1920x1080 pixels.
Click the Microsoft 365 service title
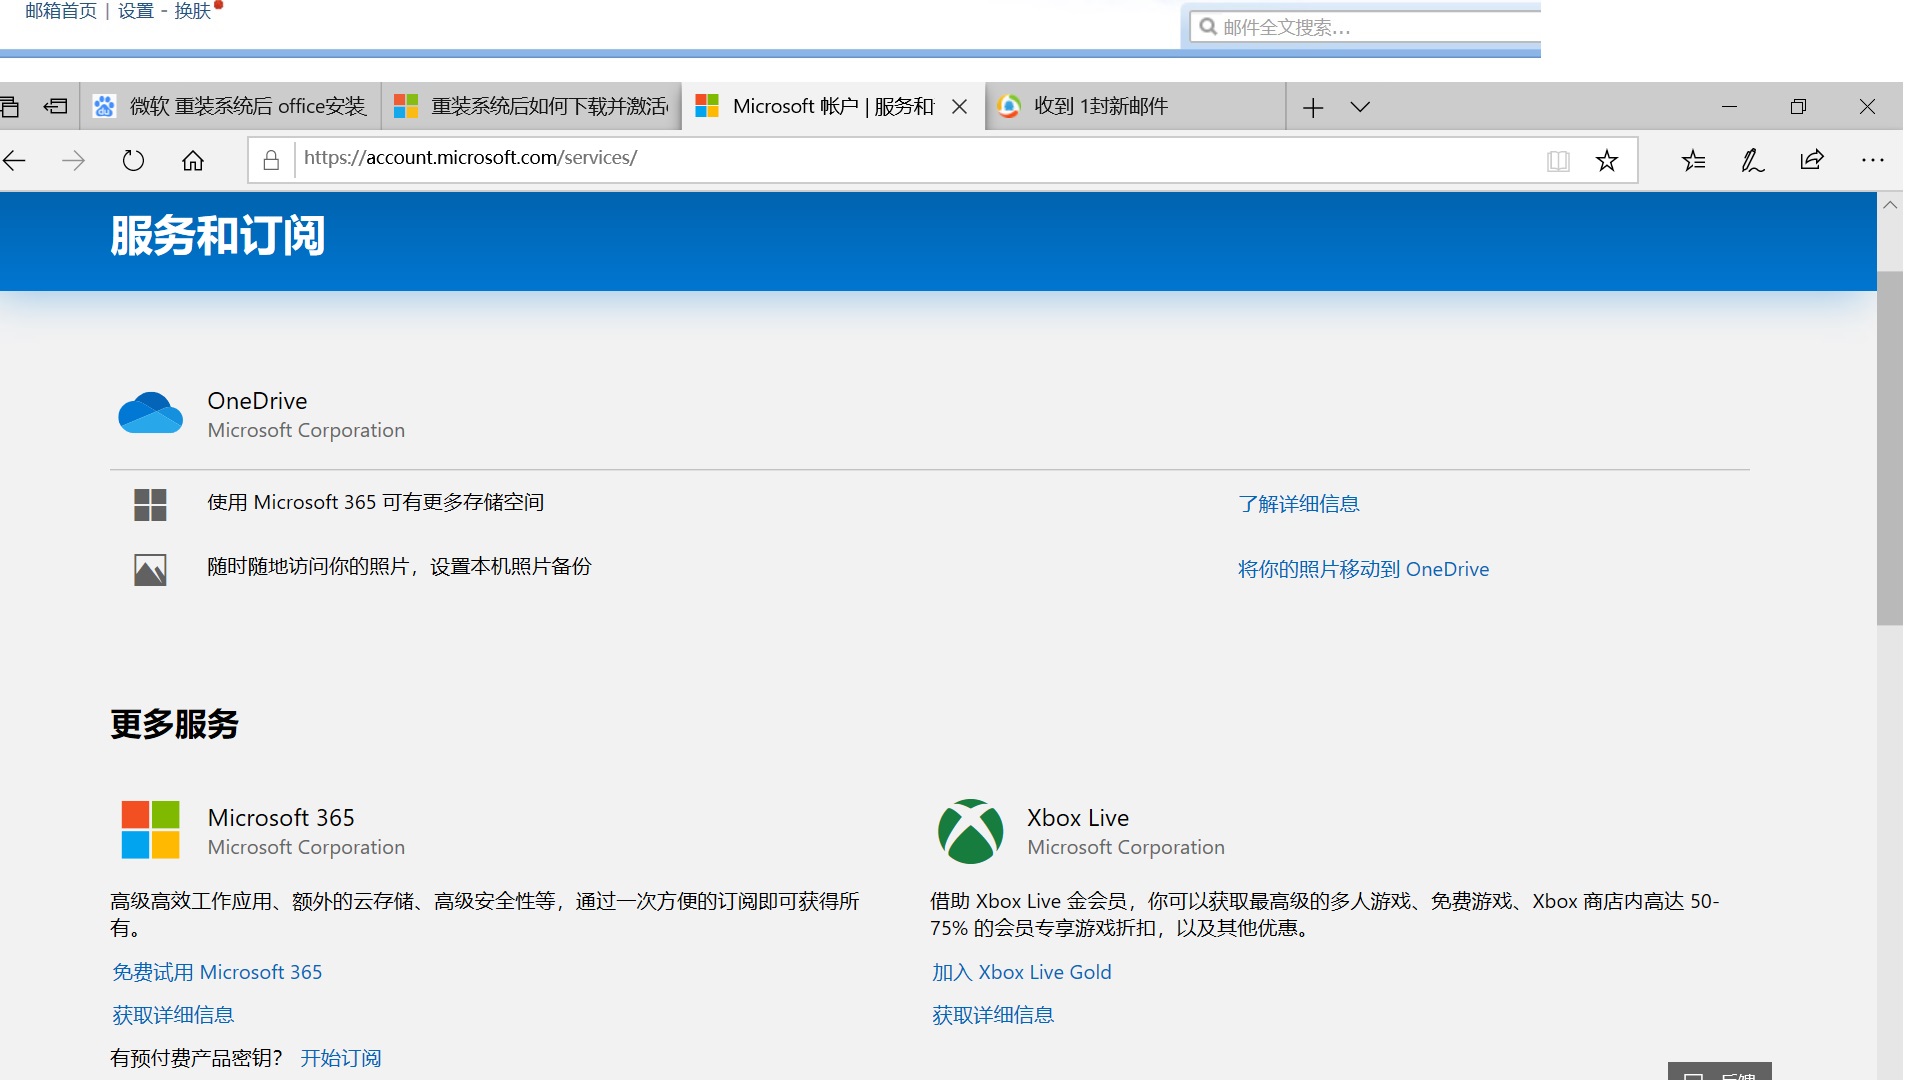coord(281,818)
